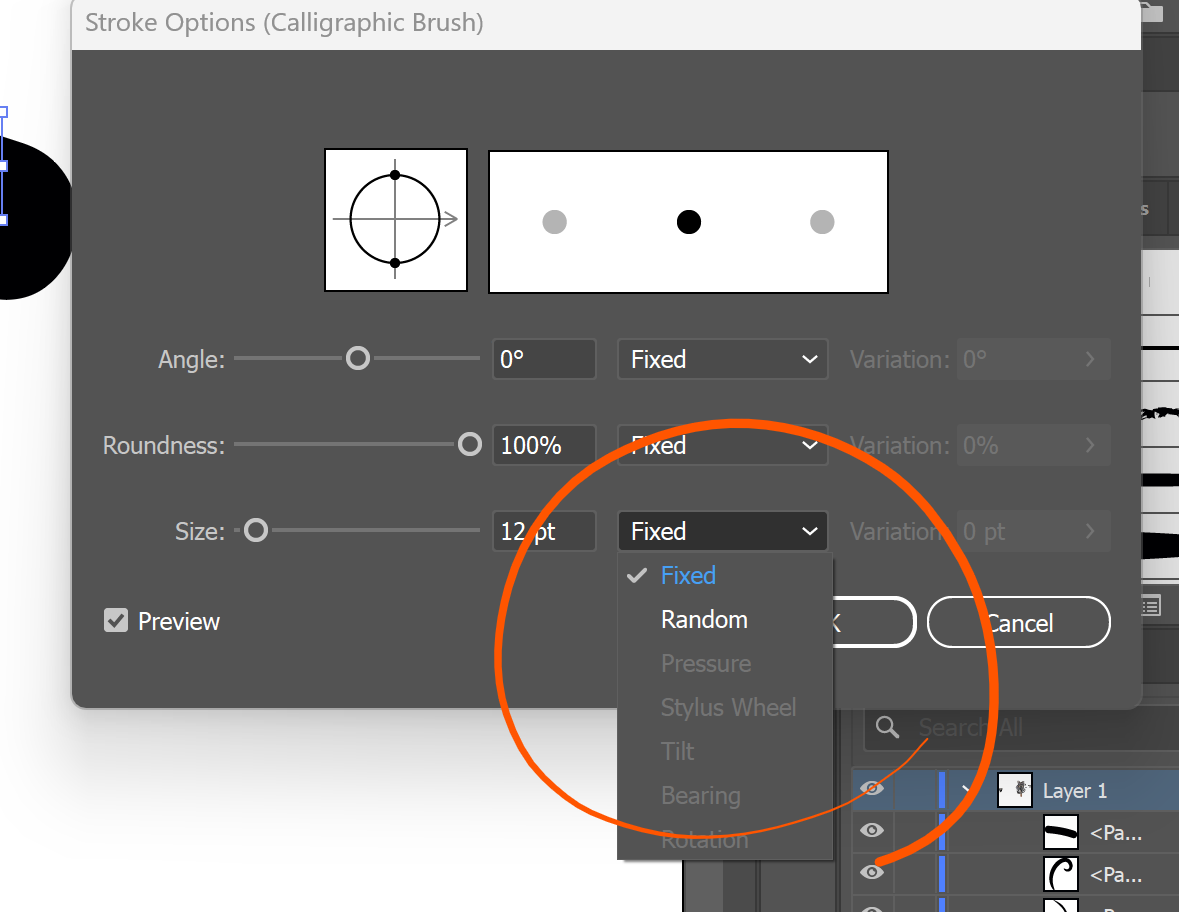
Task: Collapse the Layer 1 disclosure arrow
Action: [967, 790]
